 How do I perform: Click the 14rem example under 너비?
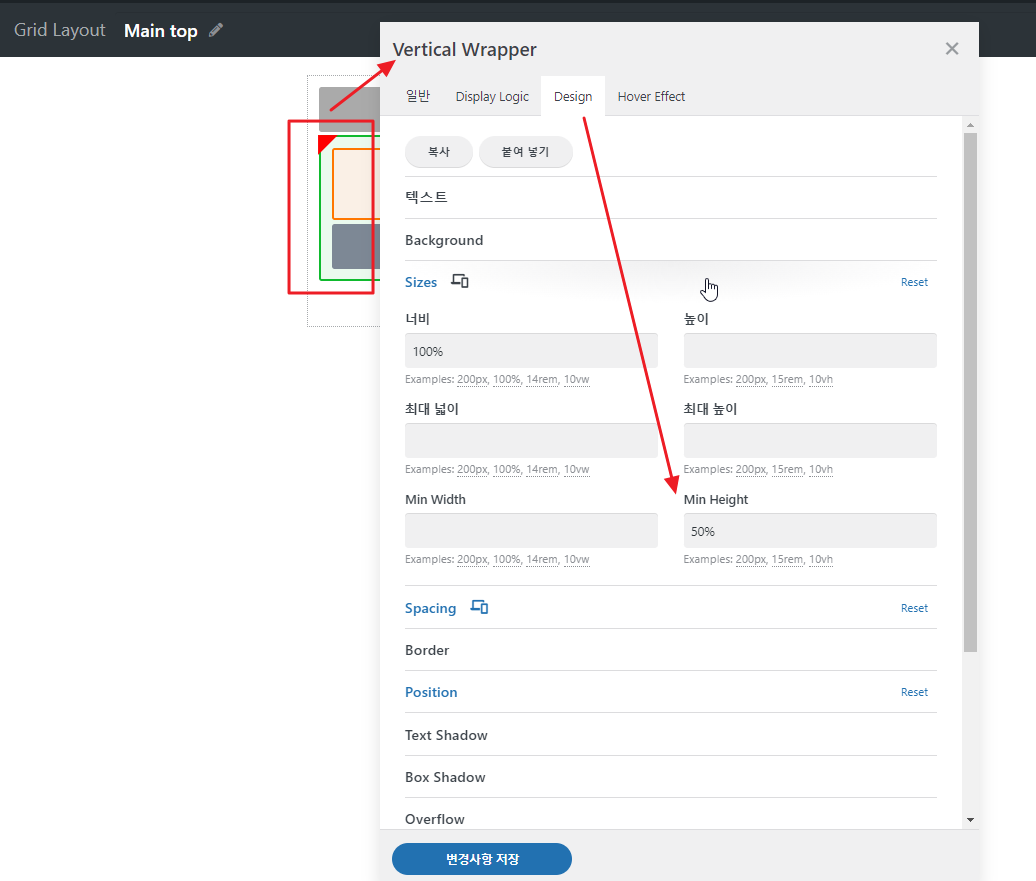tap(542, 379)
